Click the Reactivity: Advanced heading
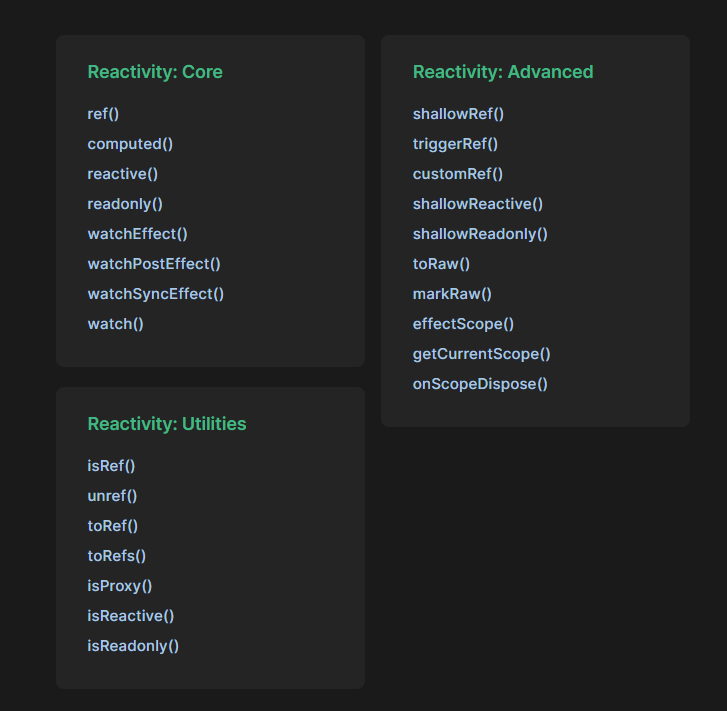 pyautogui.click(x=503, y=72)
